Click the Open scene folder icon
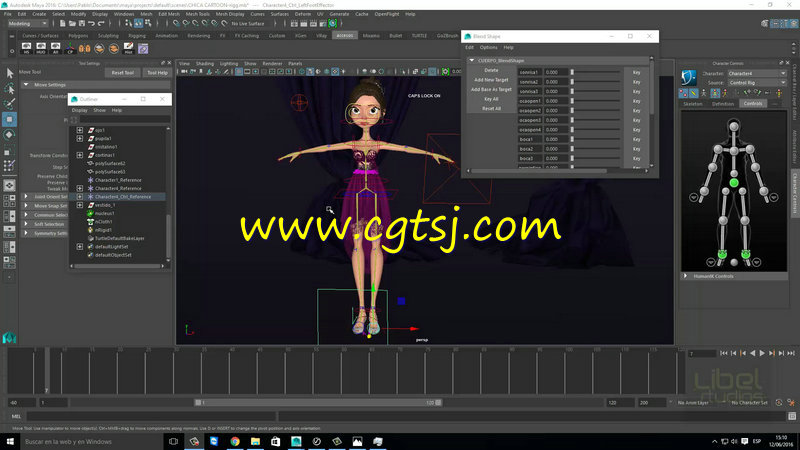800x450 pixels. click(72, 23)
